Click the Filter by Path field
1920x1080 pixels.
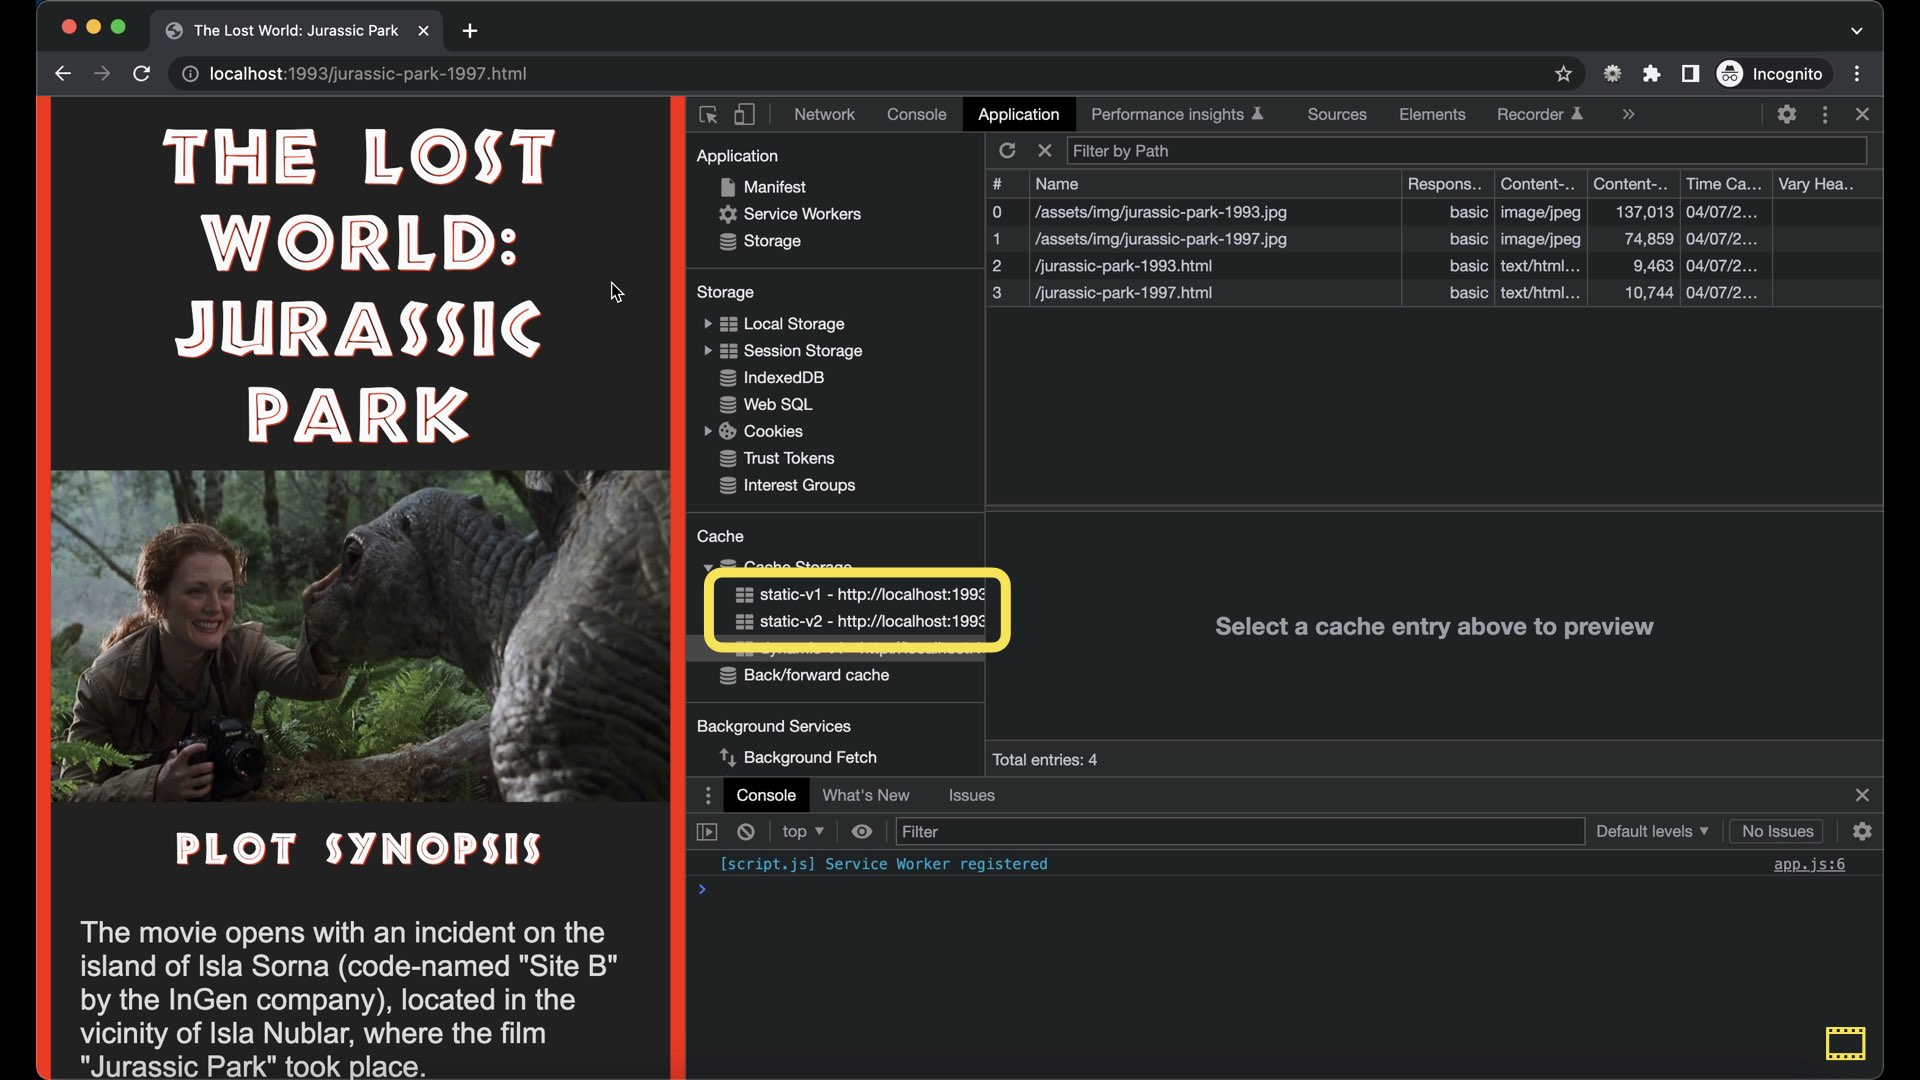tap(1465, 151)
